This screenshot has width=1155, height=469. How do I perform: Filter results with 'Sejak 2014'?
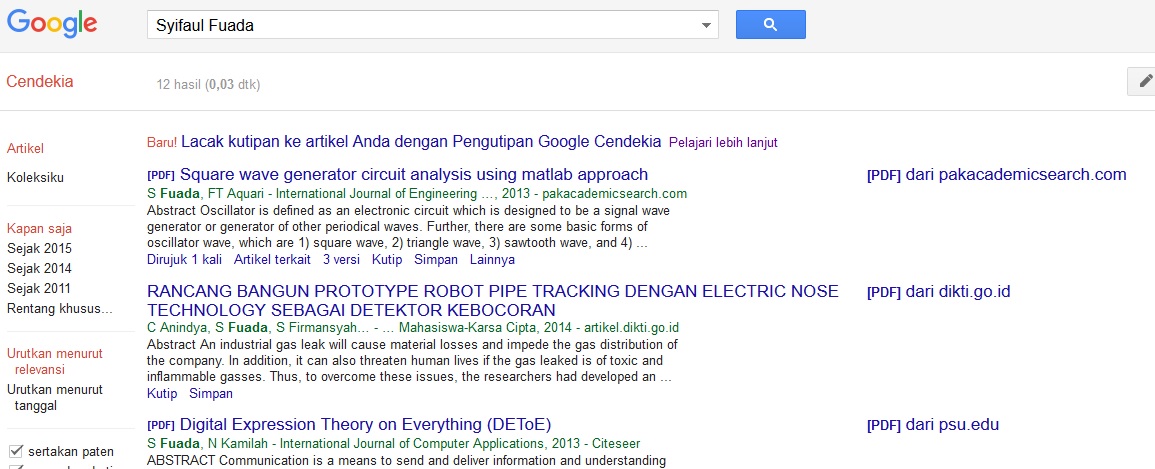tap(39, 268)
